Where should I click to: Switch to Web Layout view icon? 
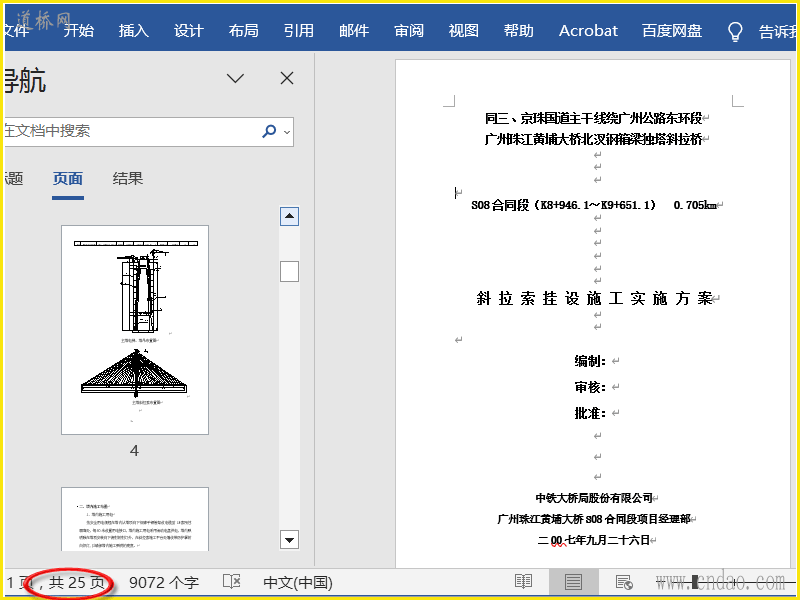pos(624,581)
